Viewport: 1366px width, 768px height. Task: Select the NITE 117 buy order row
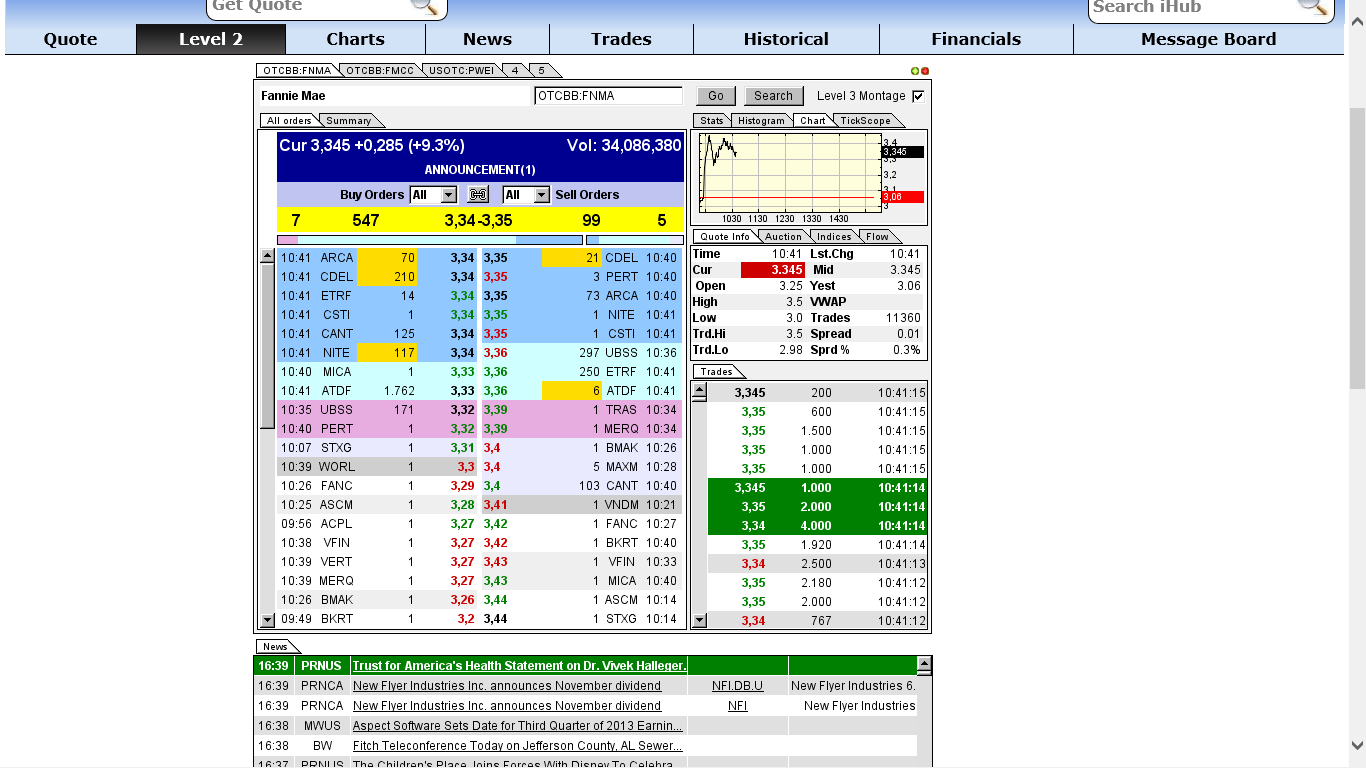(x=378, y=353)
